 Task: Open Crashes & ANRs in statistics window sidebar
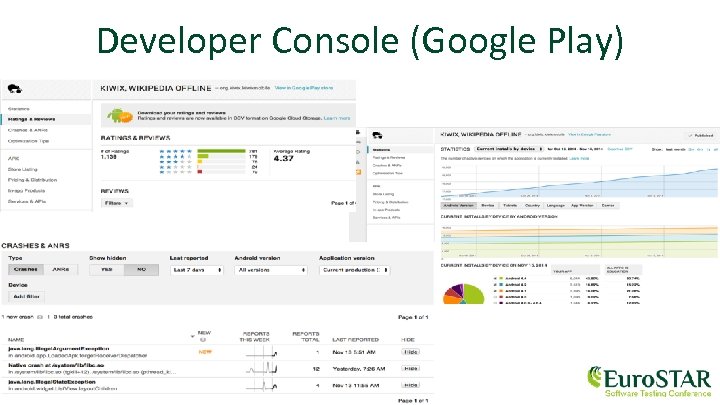coord(387,165)
